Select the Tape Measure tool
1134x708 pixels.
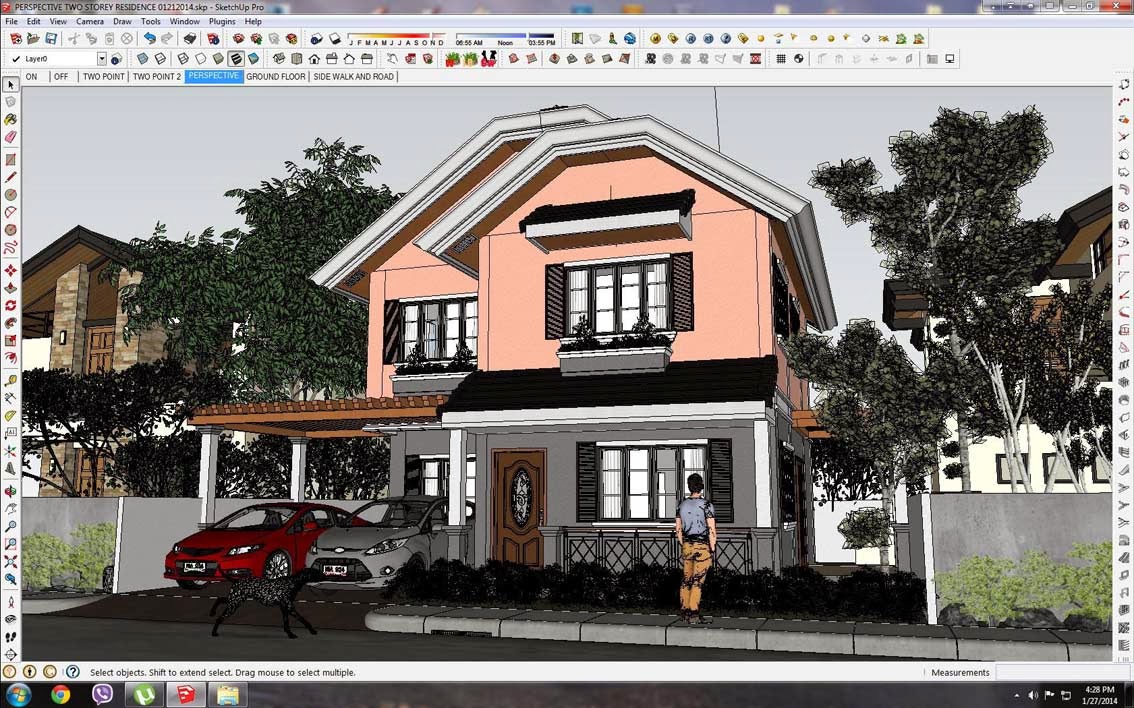(11, 380)
